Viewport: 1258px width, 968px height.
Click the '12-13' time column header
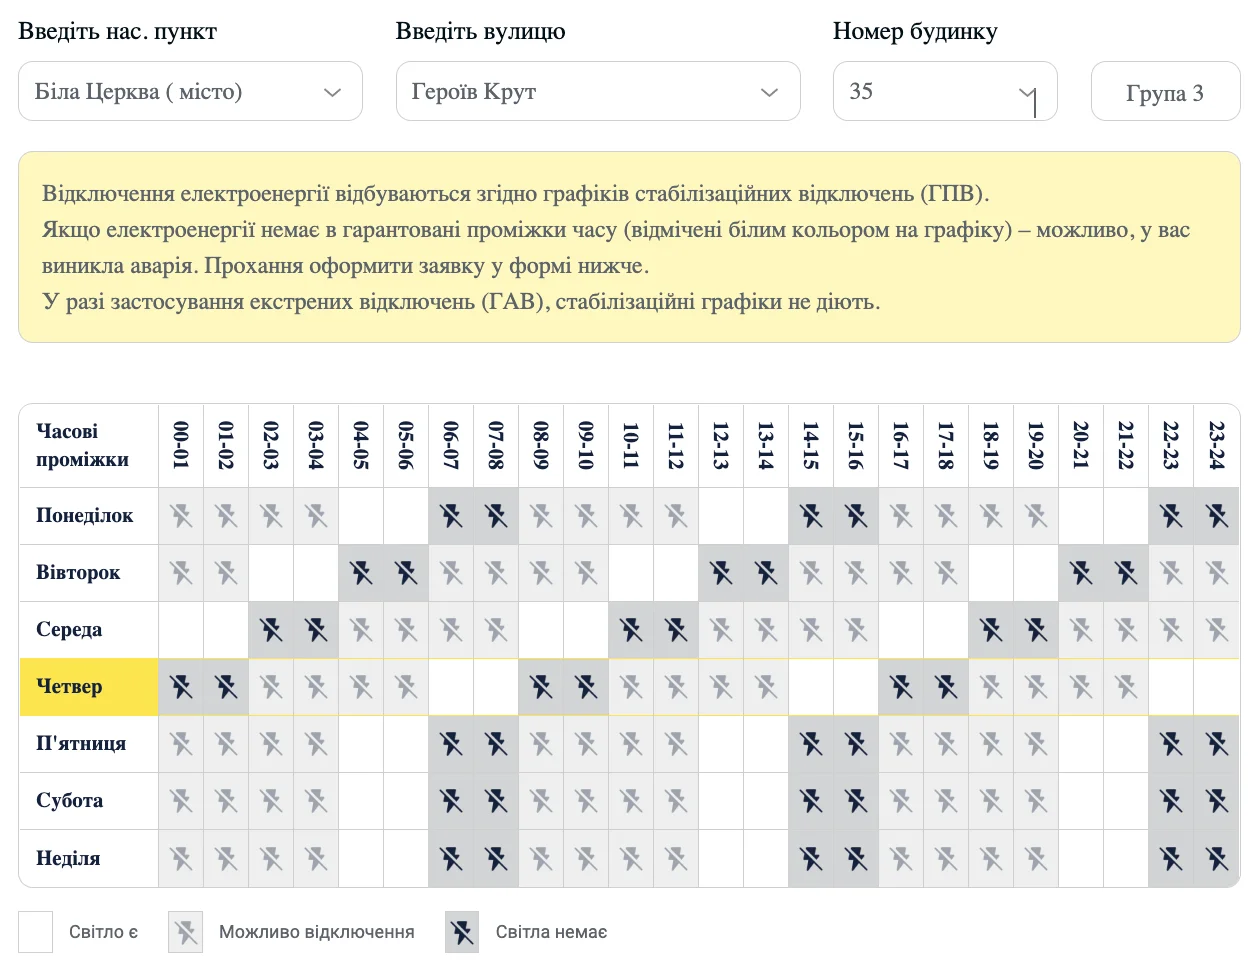(x=721, y=446)
